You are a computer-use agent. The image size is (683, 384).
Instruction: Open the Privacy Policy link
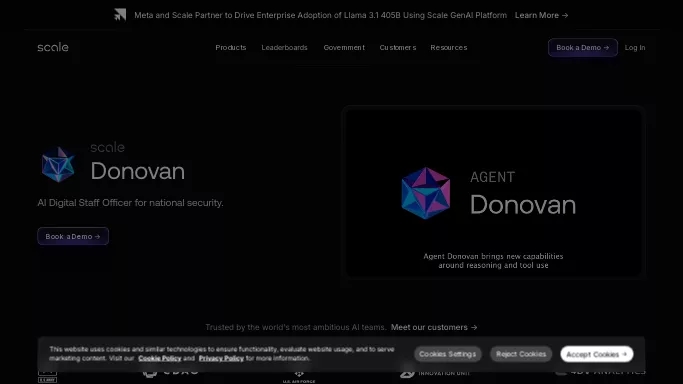pos(221,358)
